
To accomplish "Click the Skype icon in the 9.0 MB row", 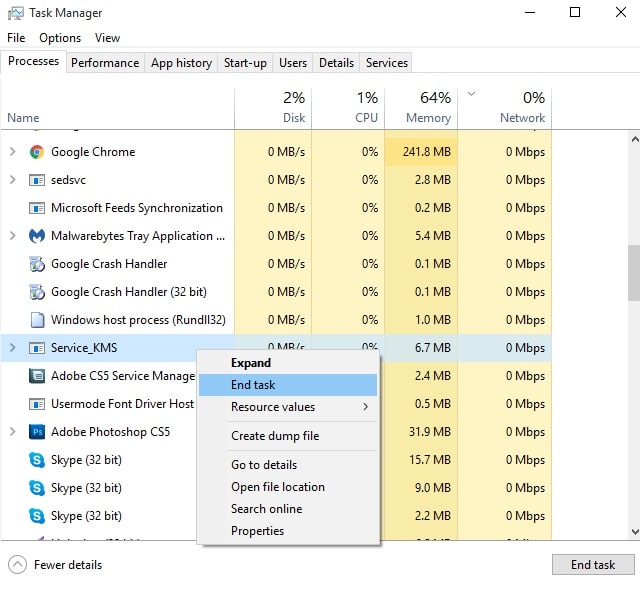I will pos(37,488).
